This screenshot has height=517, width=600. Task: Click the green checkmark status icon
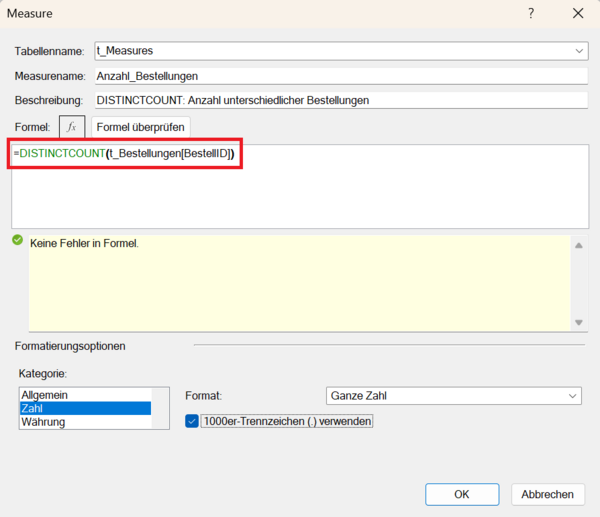point(18,240)
